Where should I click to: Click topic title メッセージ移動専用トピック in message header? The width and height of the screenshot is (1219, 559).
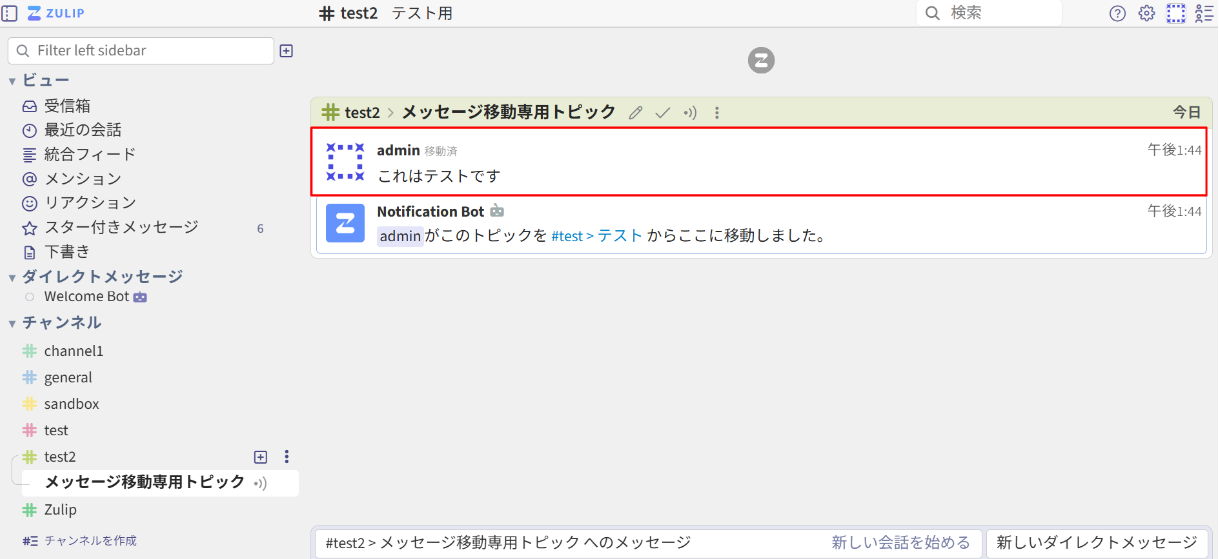click(509, 112)
